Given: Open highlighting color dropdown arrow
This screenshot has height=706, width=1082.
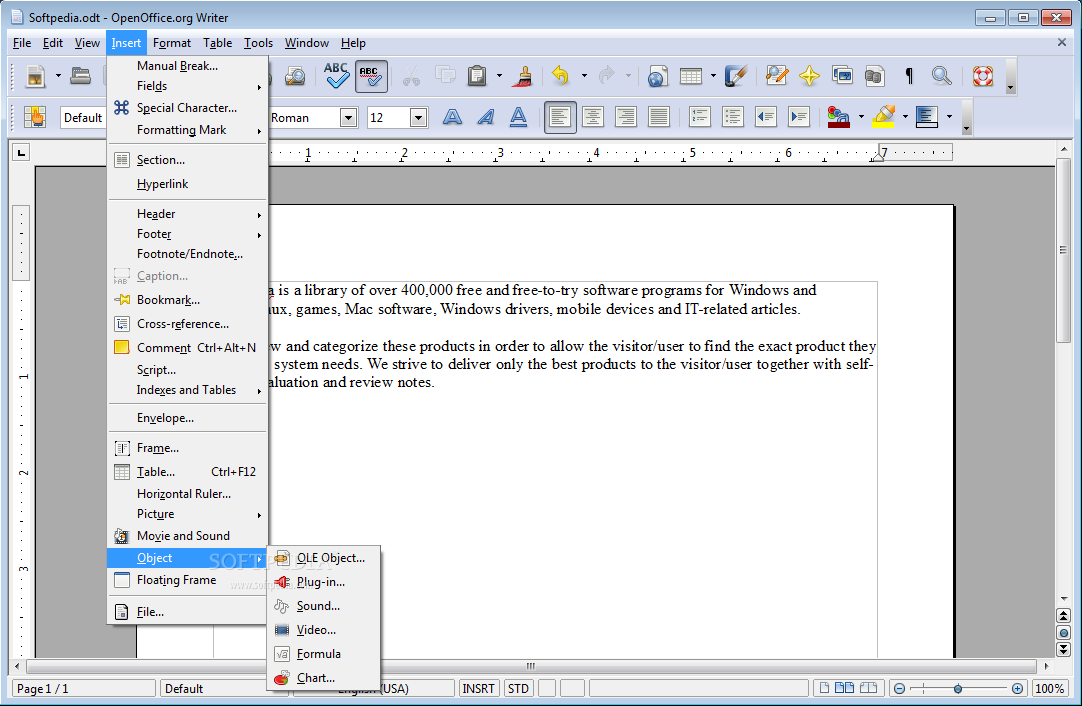Looking at the screenshot, I should point(905,117).
